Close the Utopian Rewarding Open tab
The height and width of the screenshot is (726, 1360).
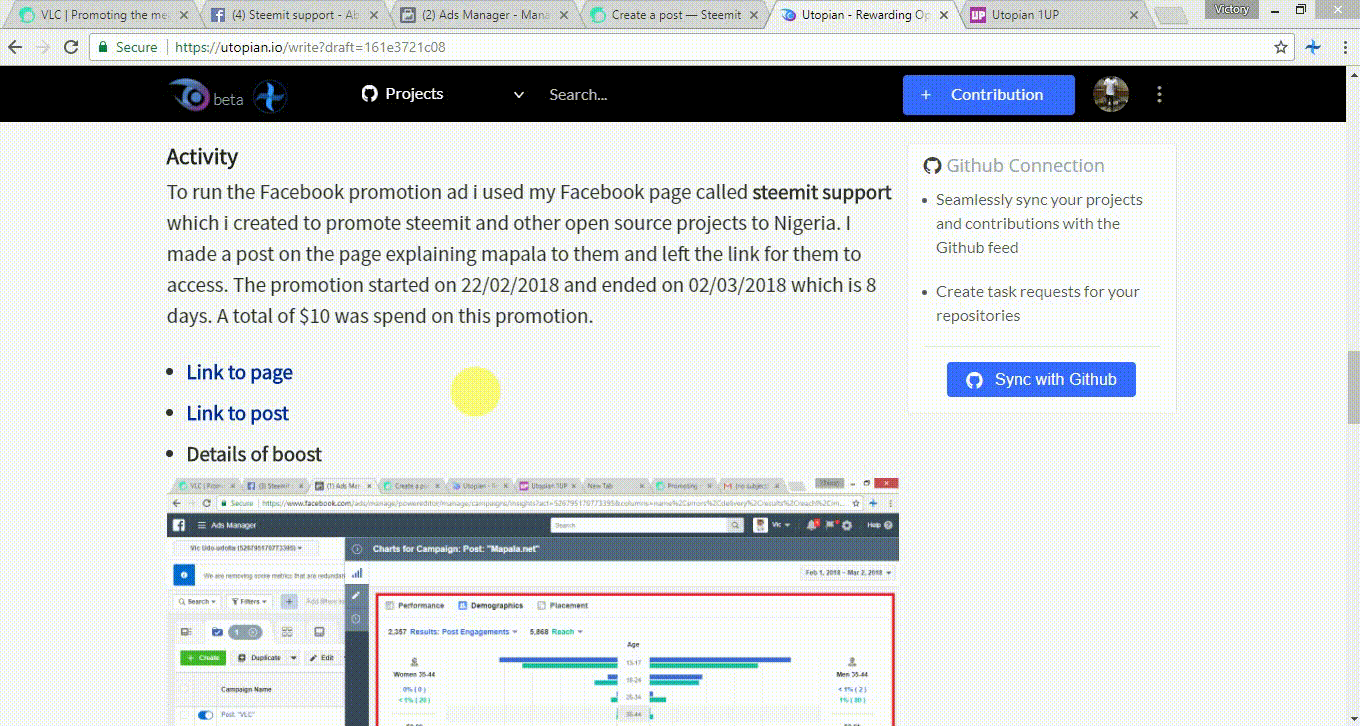pos(945,15)
